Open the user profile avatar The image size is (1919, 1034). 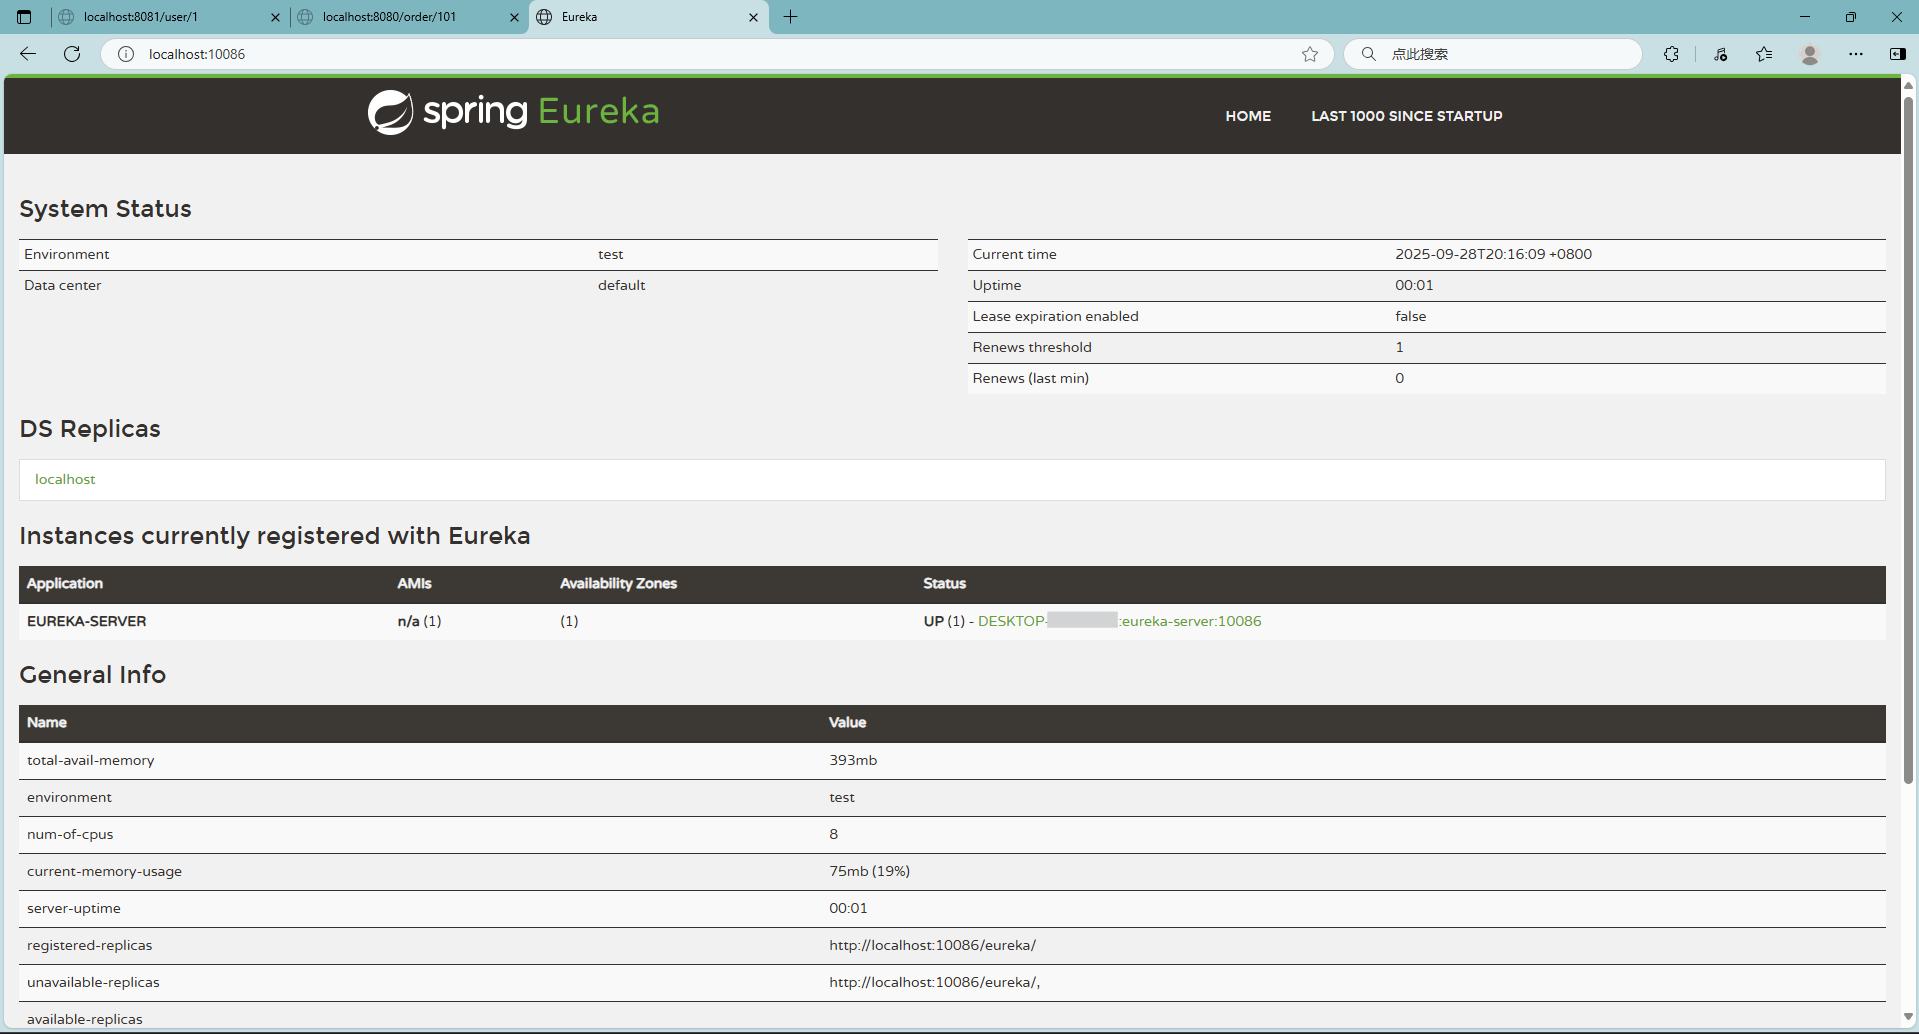click(x=1810, y=54)
